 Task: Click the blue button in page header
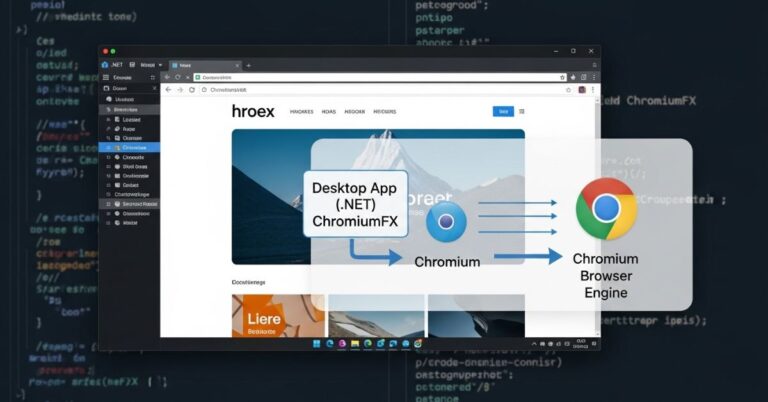pos(503,112)
